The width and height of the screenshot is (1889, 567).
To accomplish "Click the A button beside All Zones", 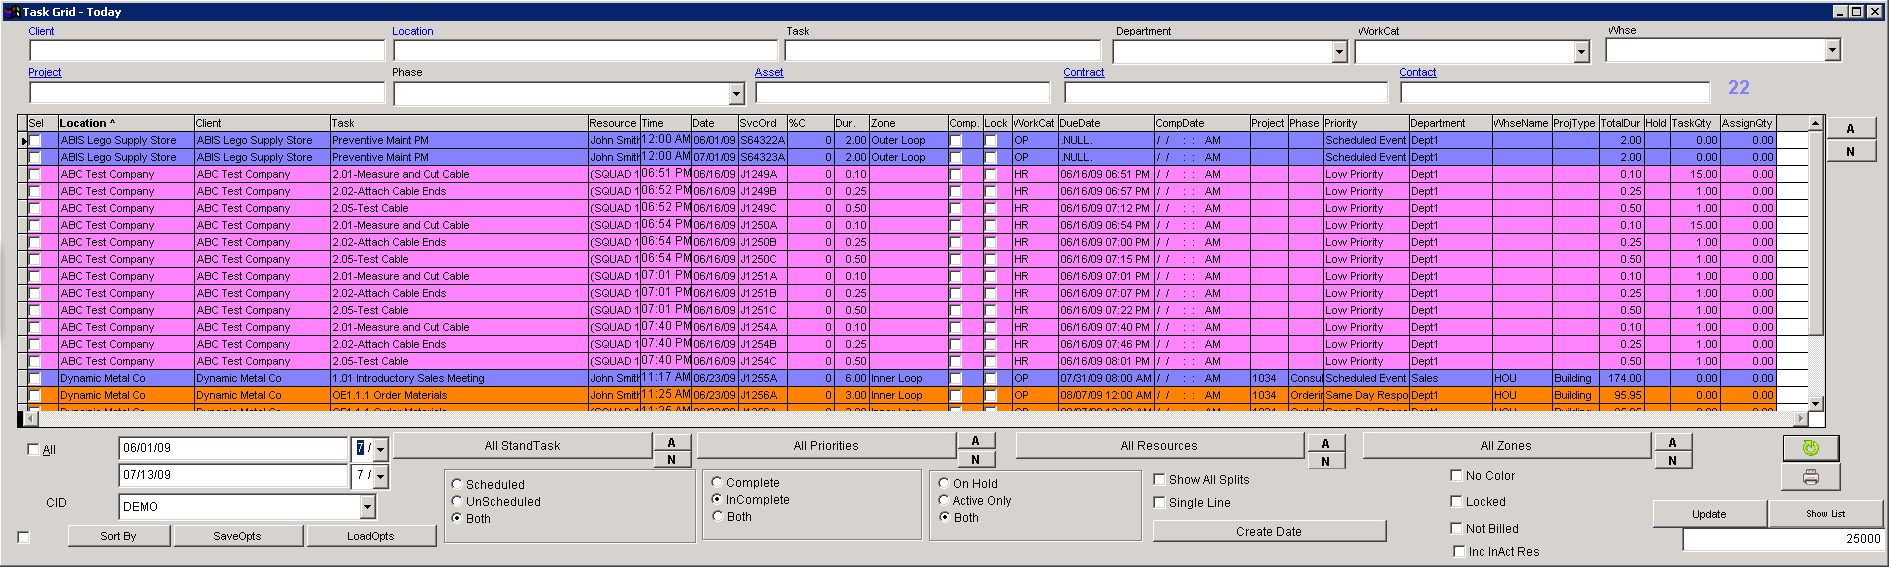I will coord(1672,442).
